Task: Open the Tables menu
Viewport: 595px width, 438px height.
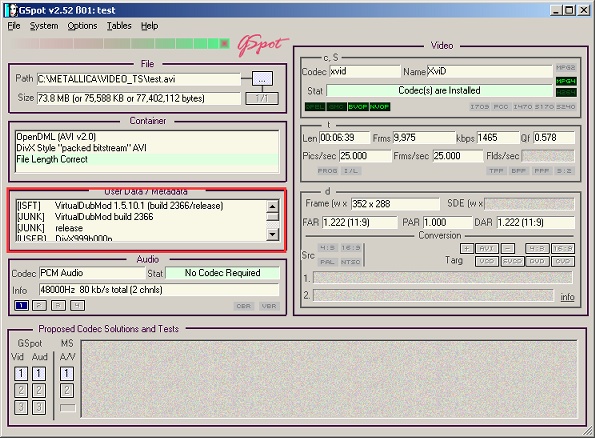Action: pos(119,26)
